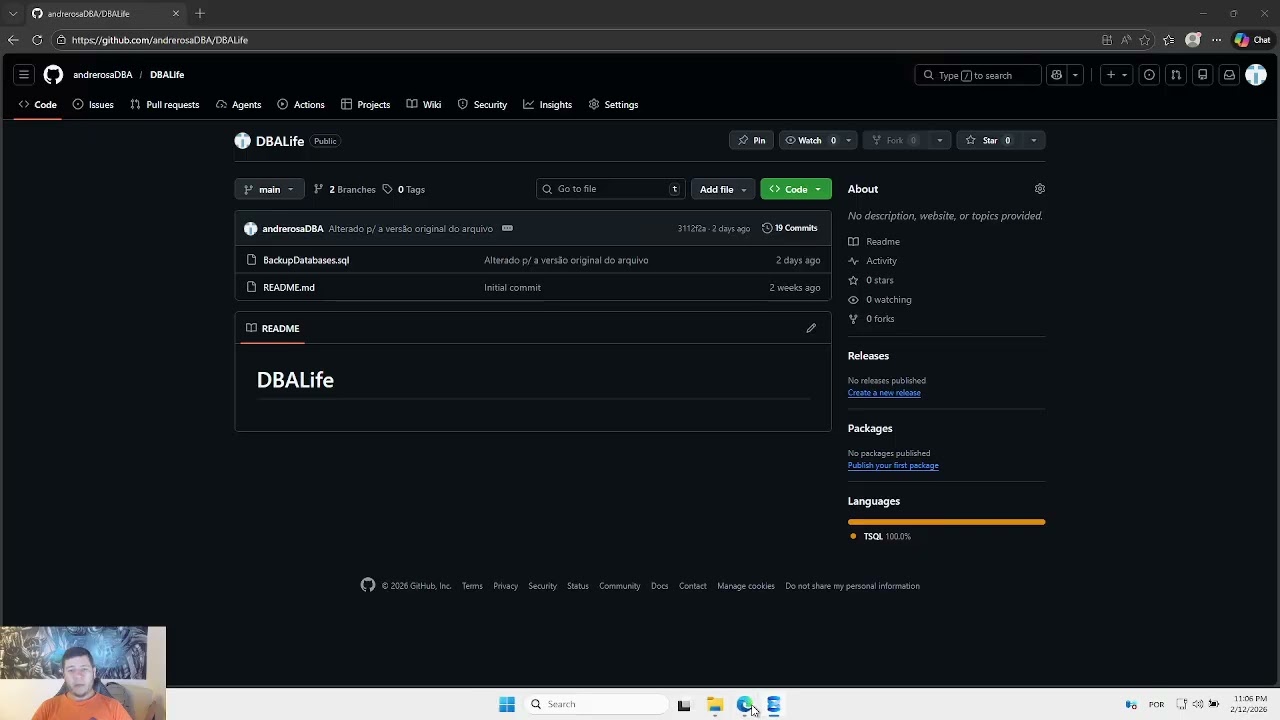Open the Agents tab
This screenshot has height=720, width=1280.
tap(238, 105)
